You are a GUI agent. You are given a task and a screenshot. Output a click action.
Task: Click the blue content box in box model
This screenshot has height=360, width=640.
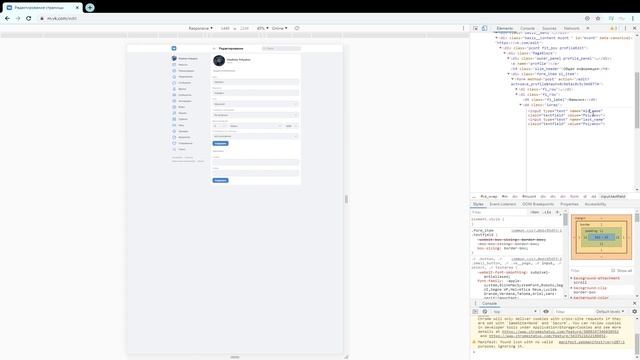[601, 237]
